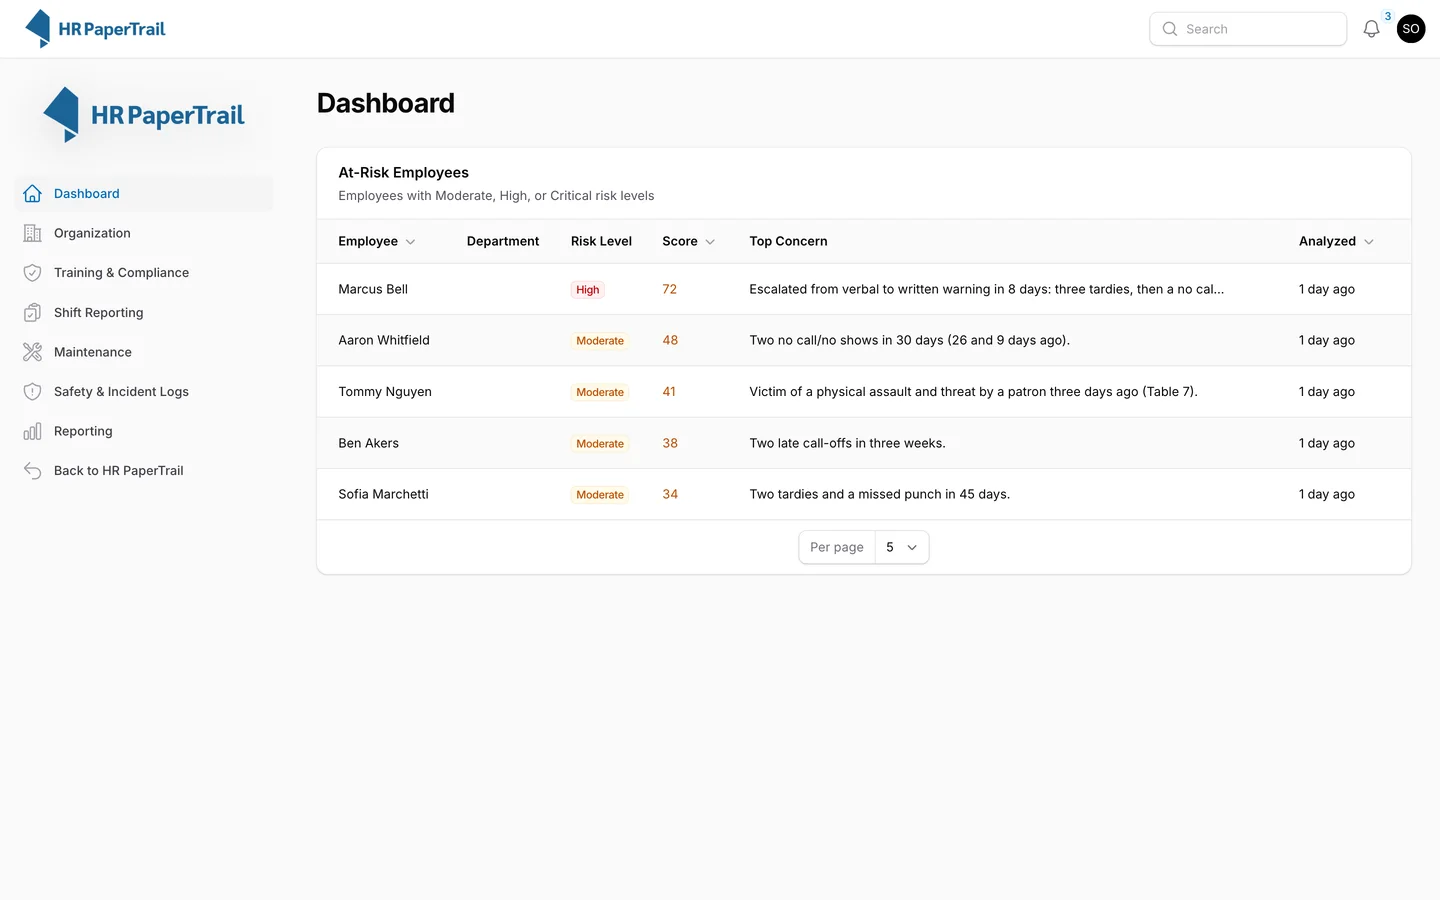This screenshot has height=900, width=1440.
Task: Open Training & Compliance section
Action: (144, 273)
